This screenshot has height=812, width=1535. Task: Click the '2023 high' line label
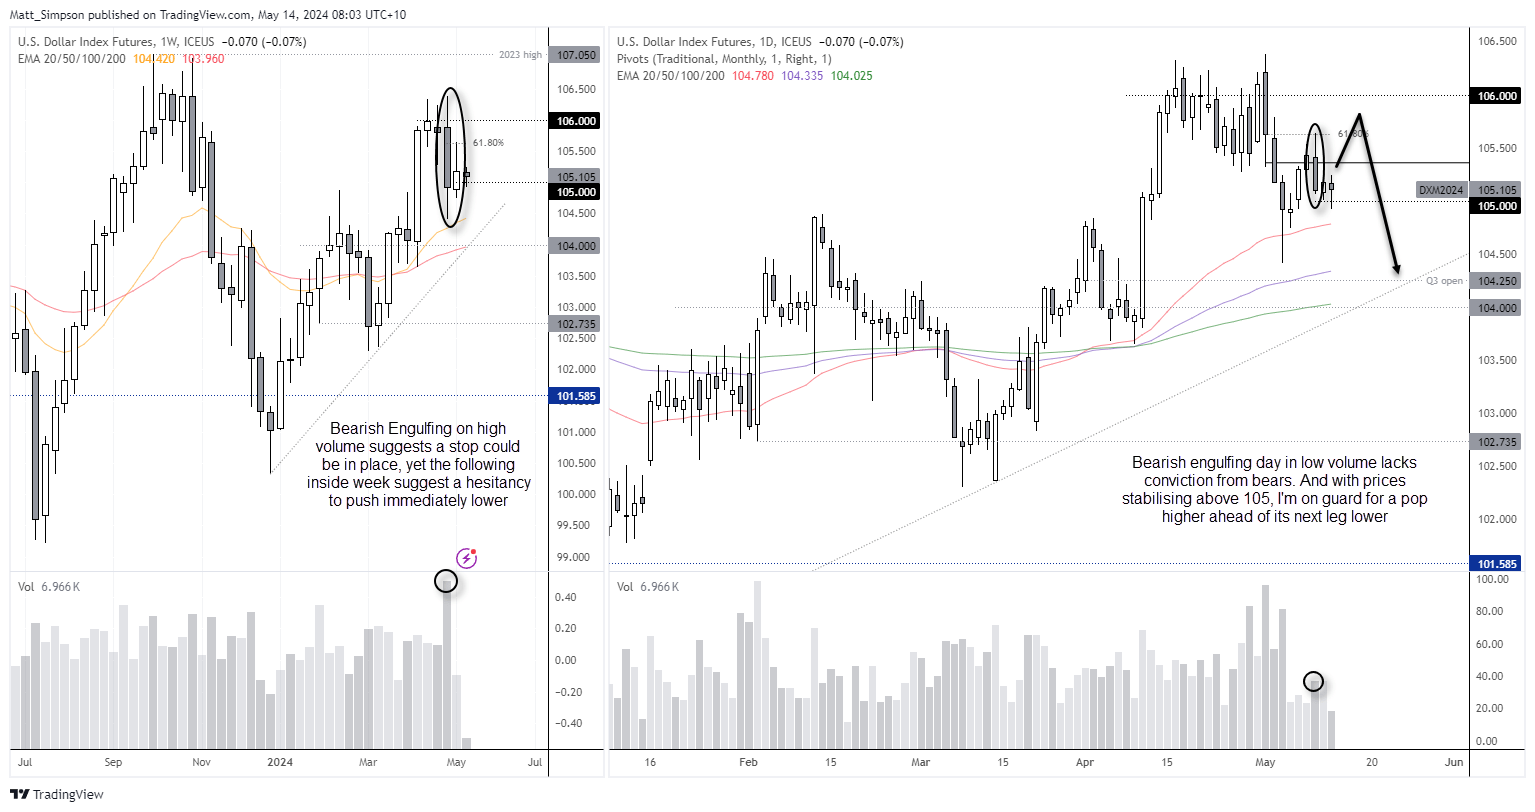click(x=520, y=55)
